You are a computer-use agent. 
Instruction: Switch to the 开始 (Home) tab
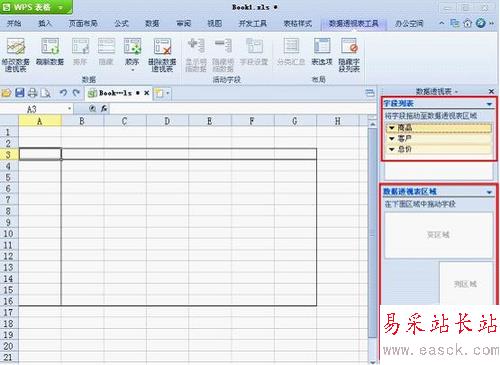14,23
